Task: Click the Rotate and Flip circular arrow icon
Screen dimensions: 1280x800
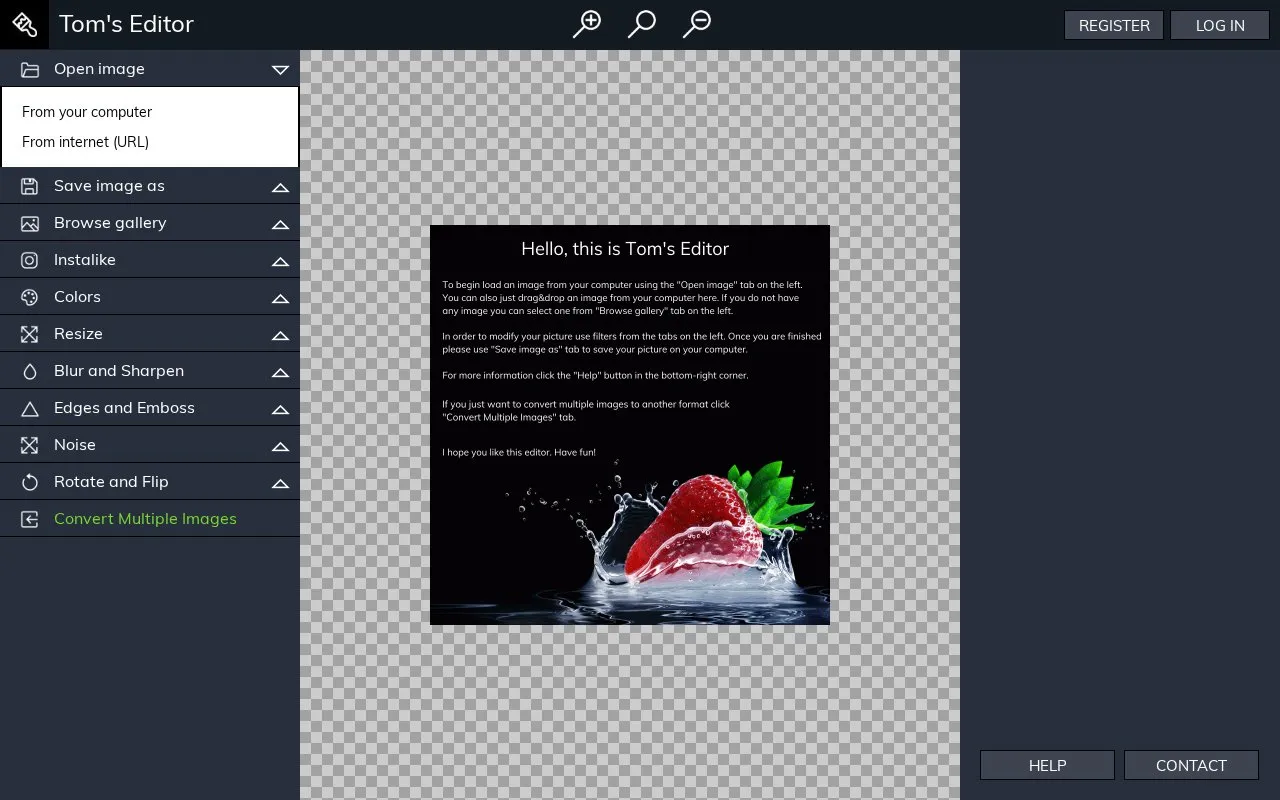Action: tap(30, 482)
